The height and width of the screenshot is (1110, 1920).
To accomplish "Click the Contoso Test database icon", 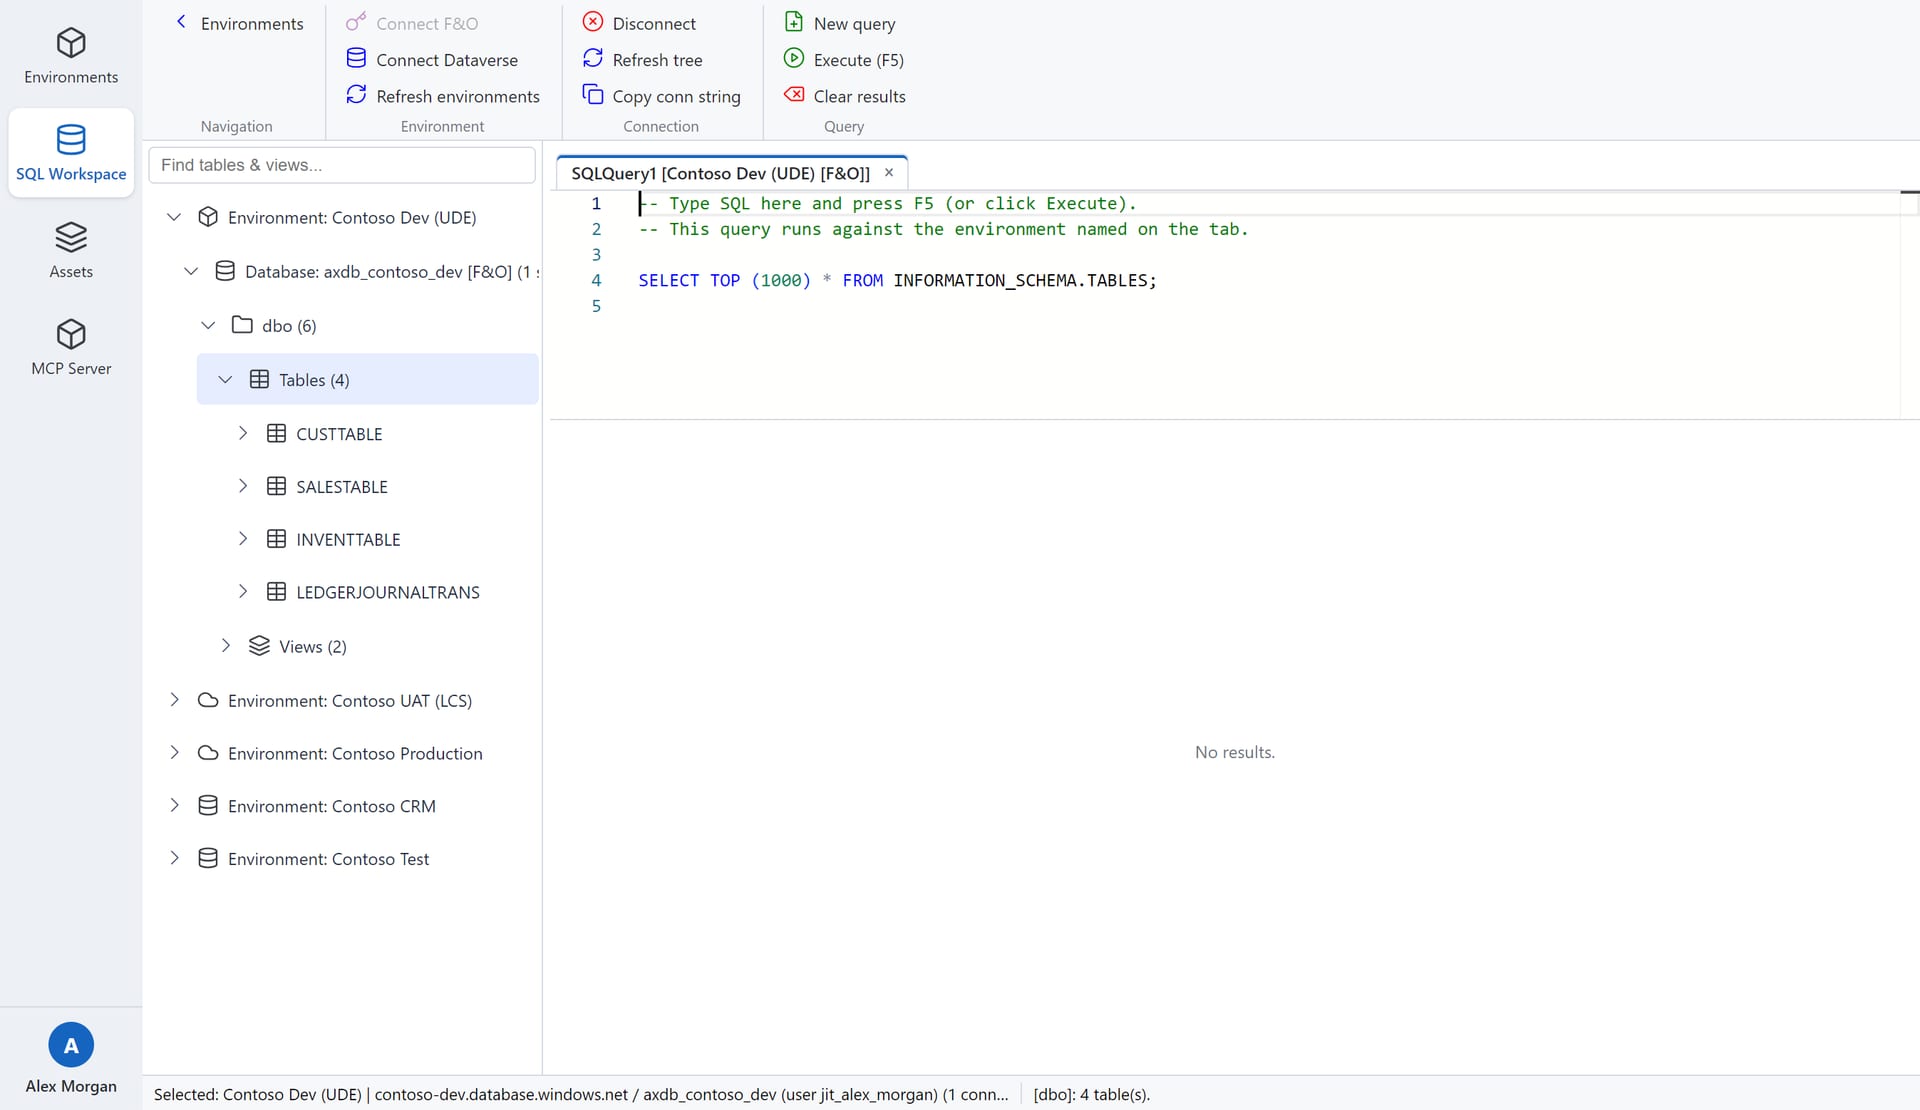I will [x=208, y=858].
